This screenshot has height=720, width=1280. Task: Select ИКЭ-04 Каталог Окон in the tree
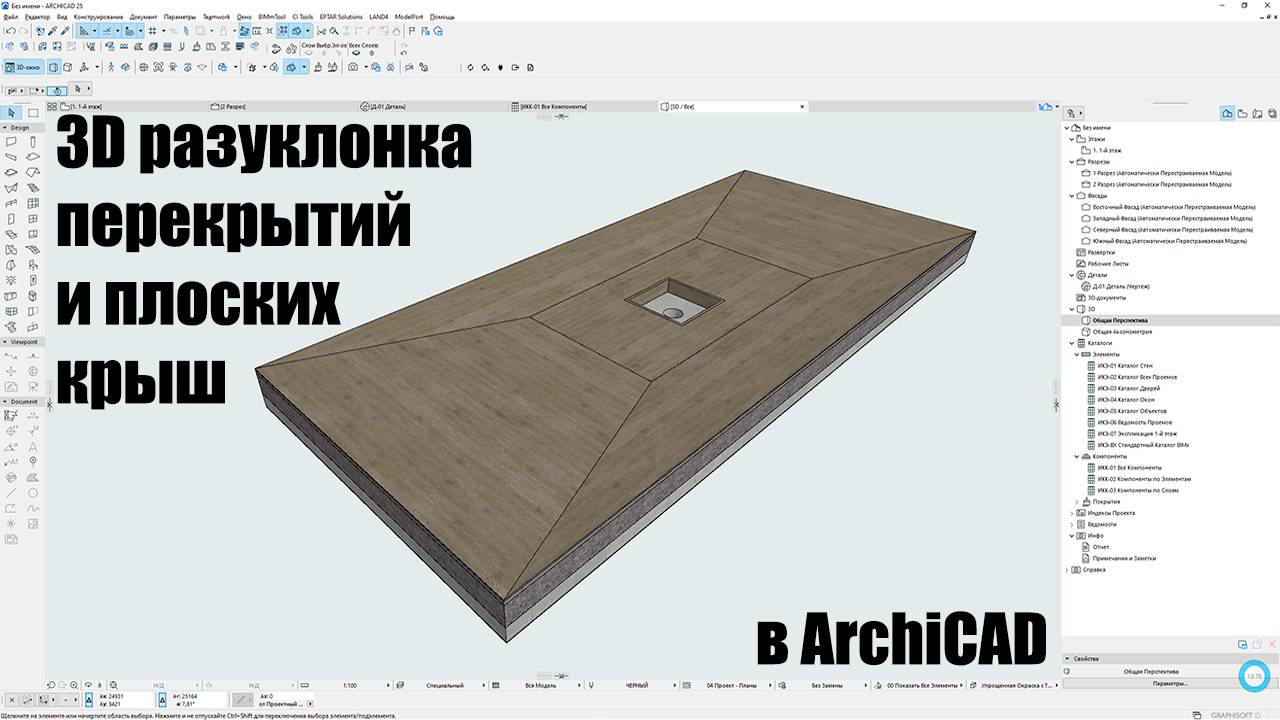click(x=1125, y=400)
